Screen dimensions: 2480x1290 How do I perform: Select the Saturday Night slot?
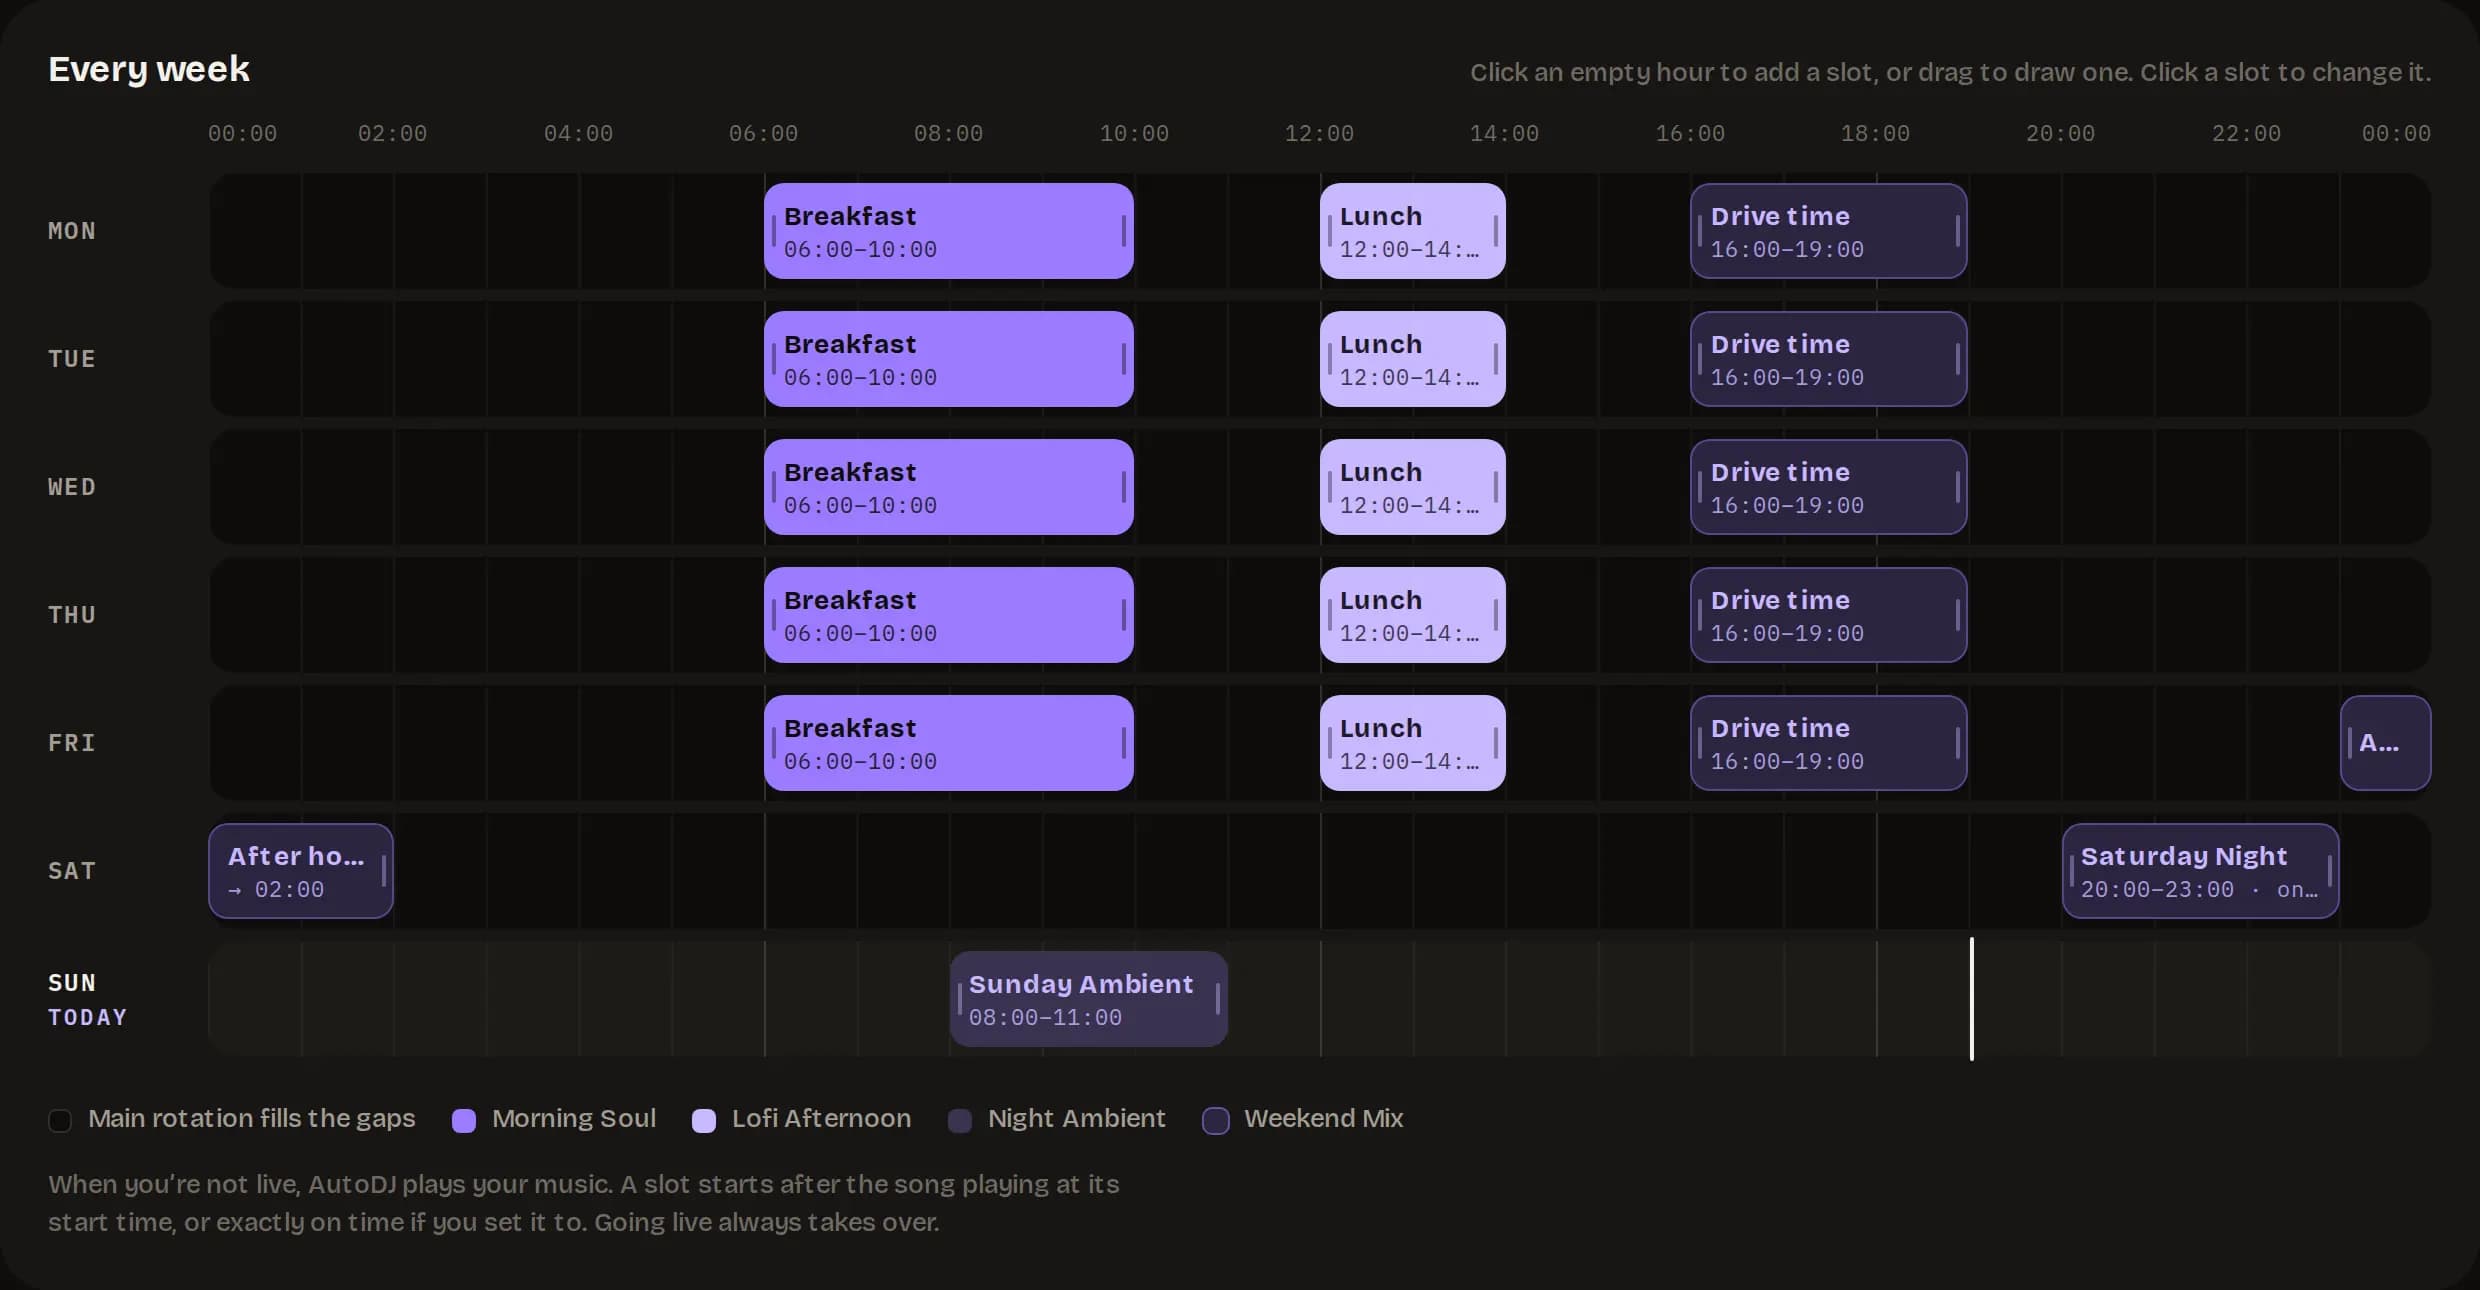(2200, 871)
